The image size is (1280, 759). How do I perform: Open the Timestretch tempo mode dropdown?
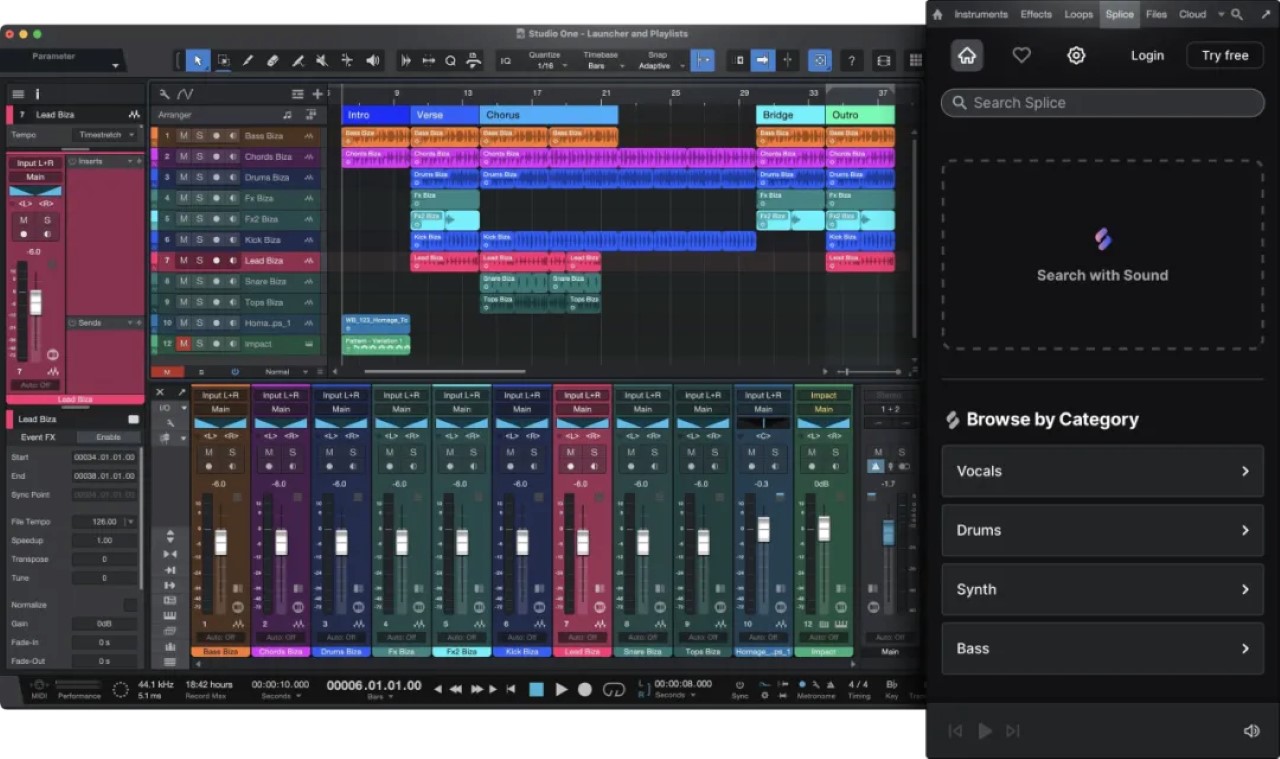(x=104, y=134)
